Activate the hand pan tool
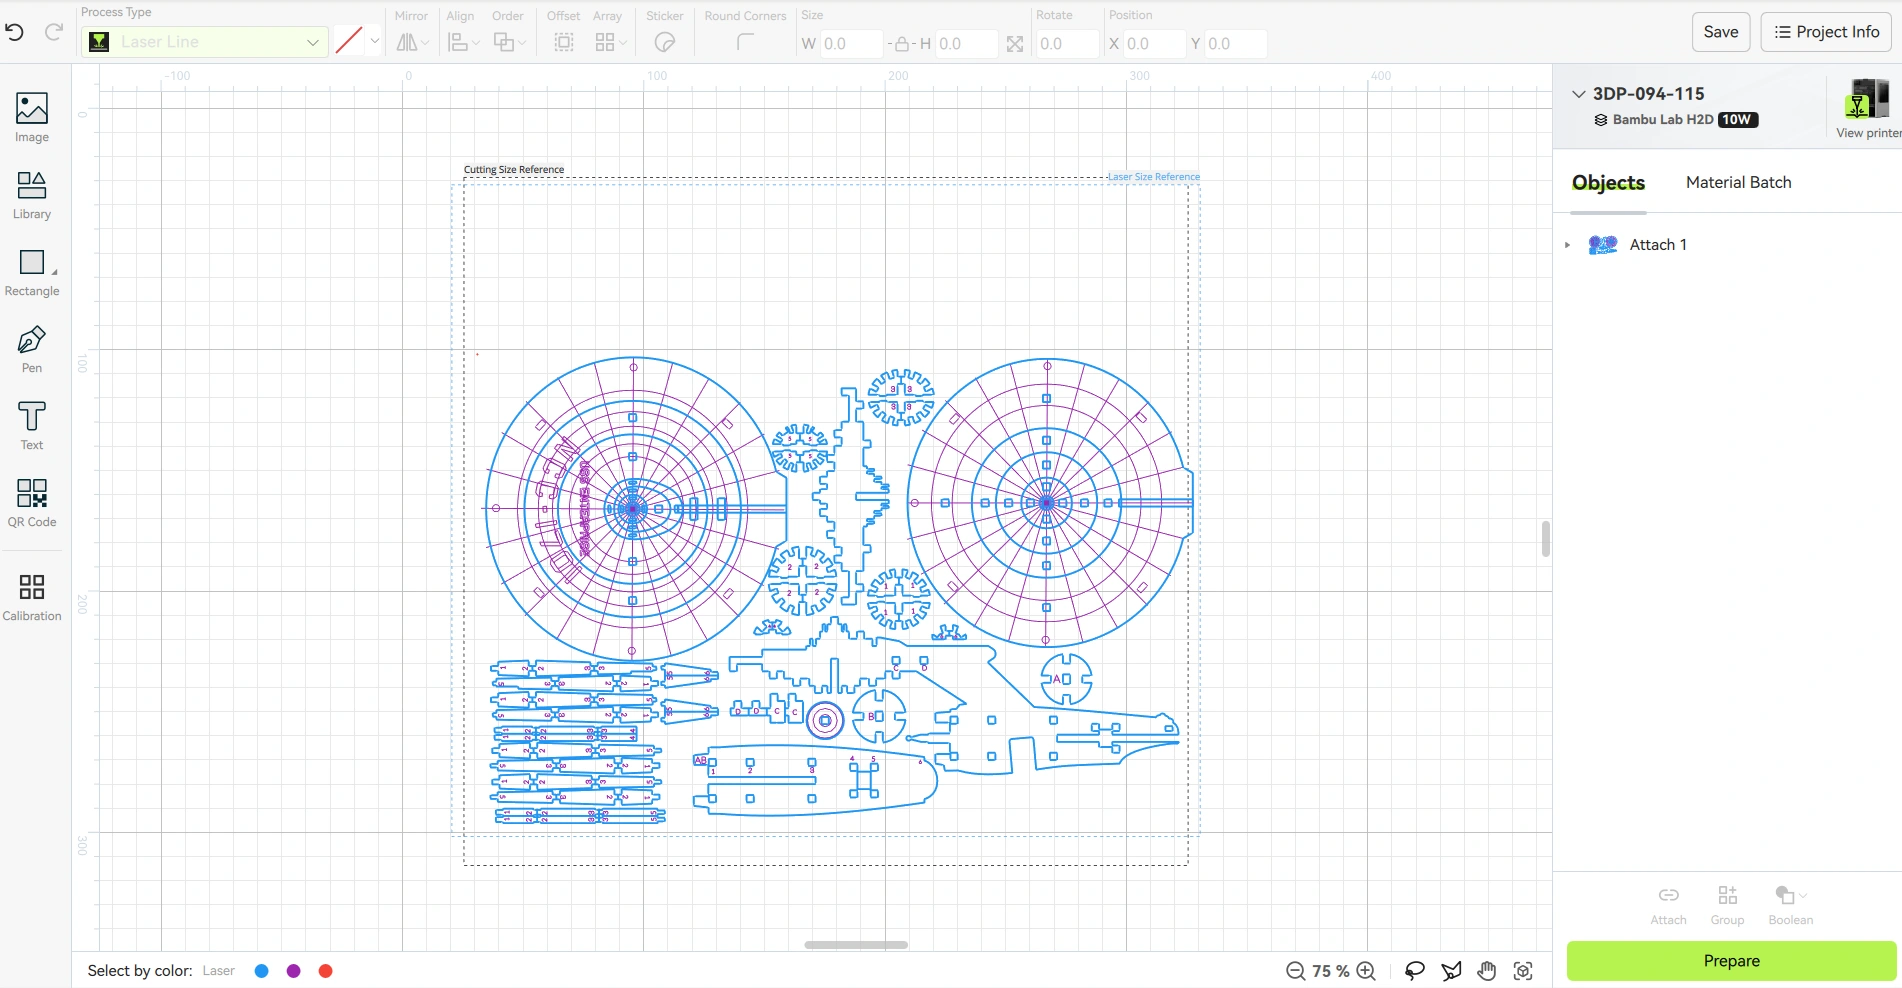 [x=1487, y=971]
